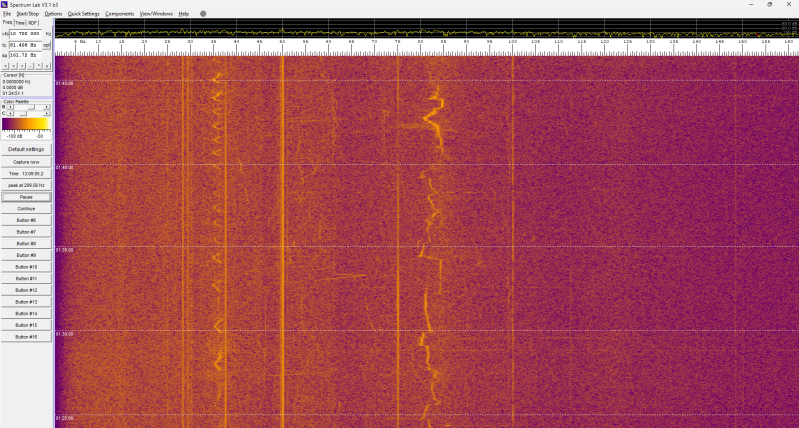The image size is (799, 428).
Task: Click Button #14
Action: [26, 313]
